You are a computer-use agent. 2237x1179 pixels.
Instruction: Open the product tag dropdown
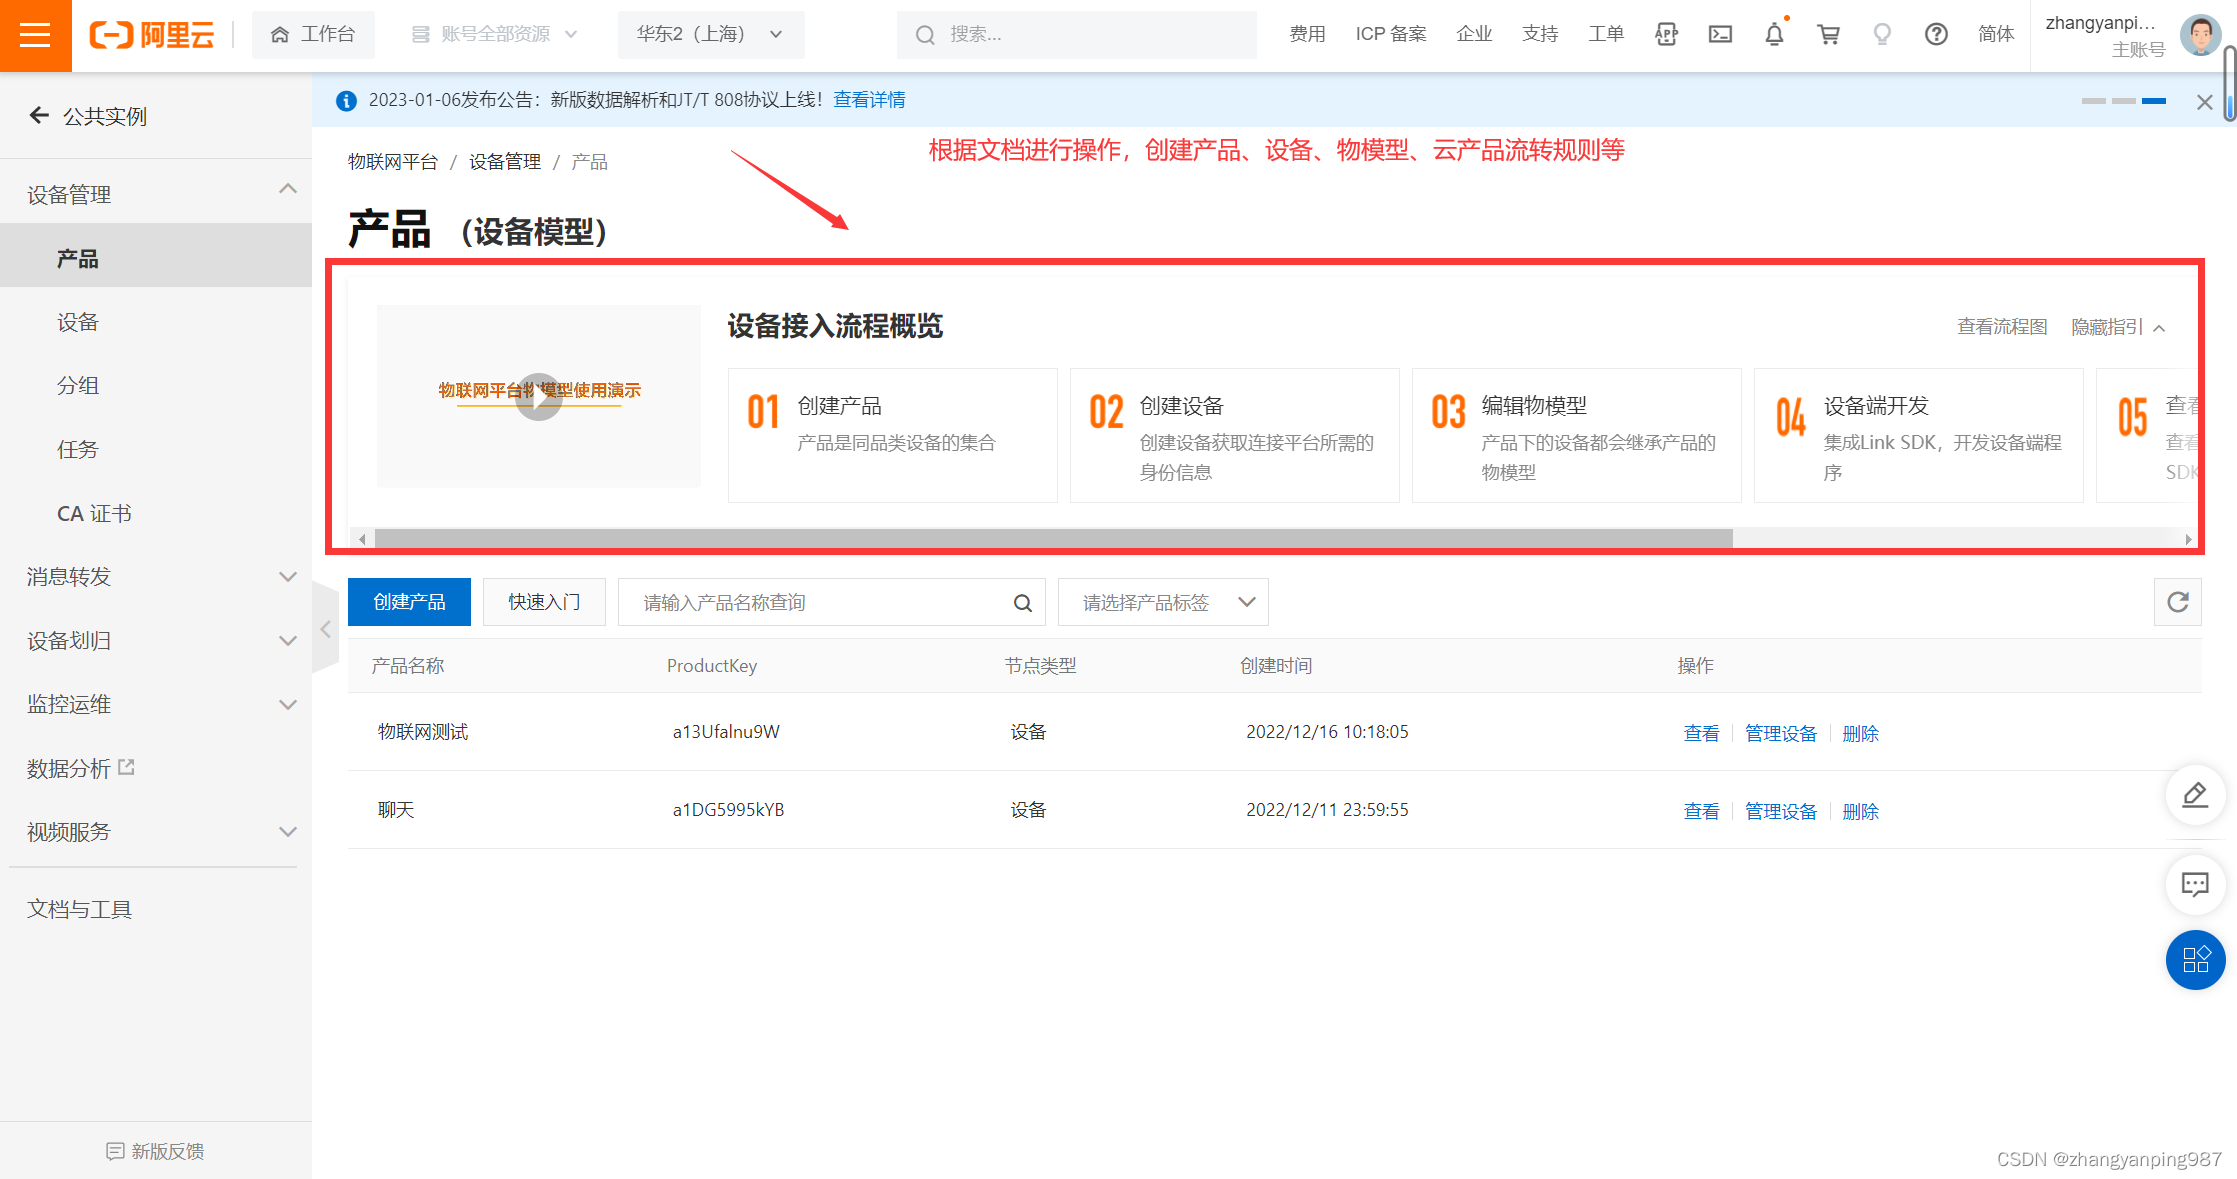(1163, 602)
